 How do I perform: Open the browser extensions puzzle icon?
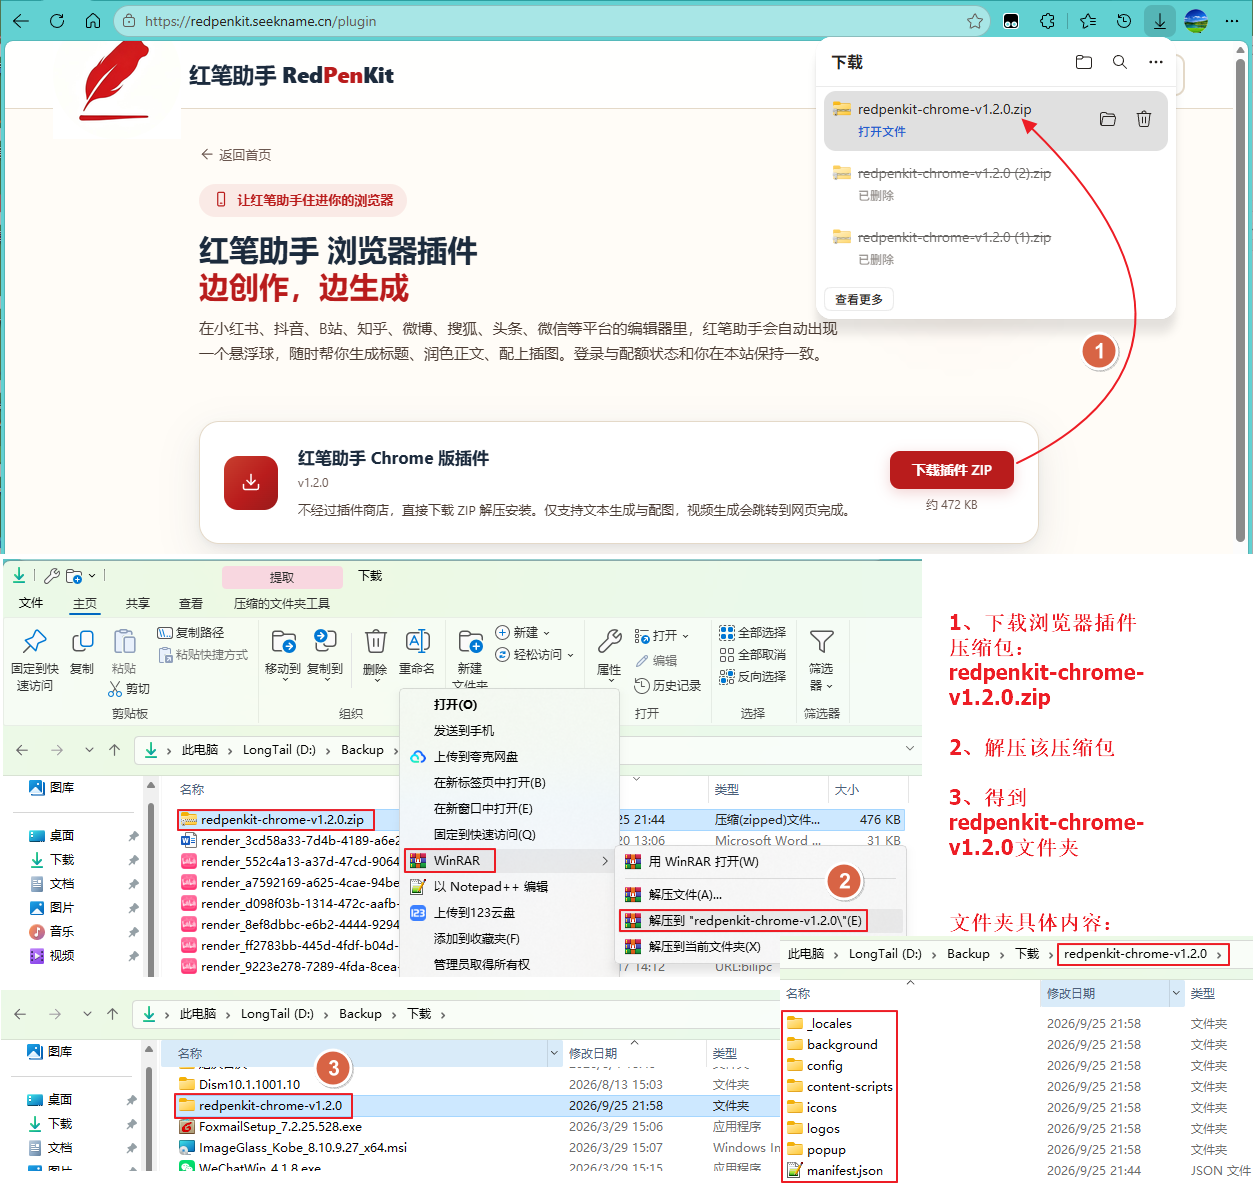[x=1047, y=21]
